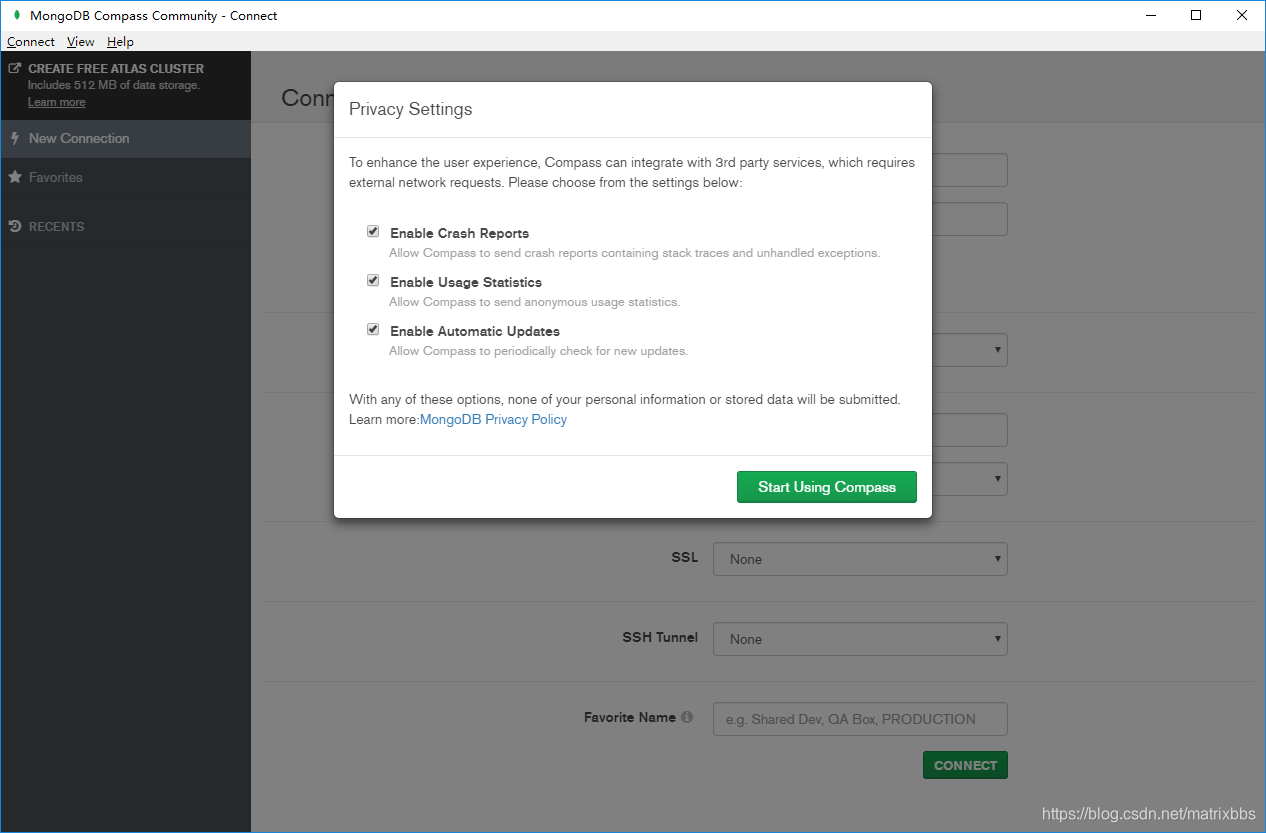
Task: Click the Enable Crash Reports label
Action: pyautogui.click(x=459, y=233)
